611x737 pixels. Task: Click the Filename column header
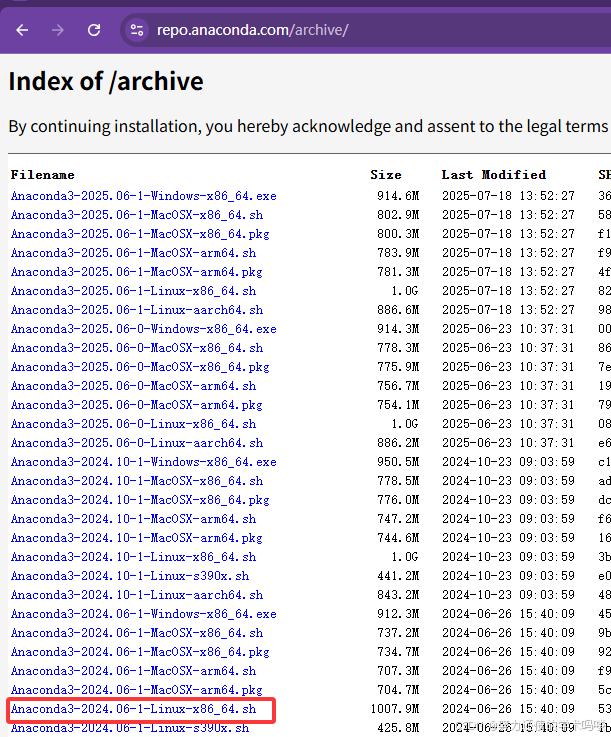[x=42, y=175]
